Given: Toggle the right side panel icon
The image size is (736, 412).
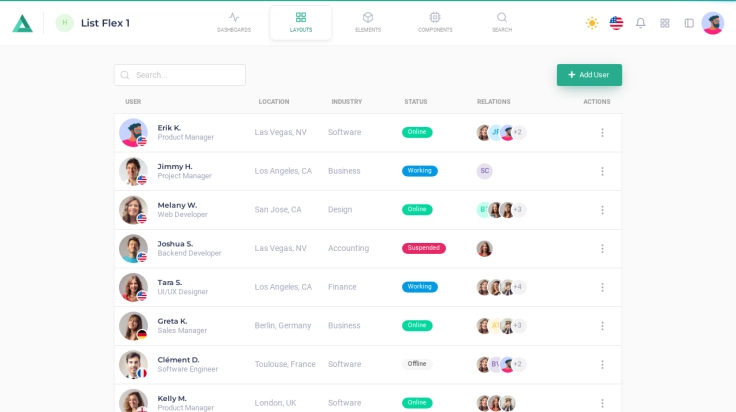Looking at the screenshot, I should (689, 23).
